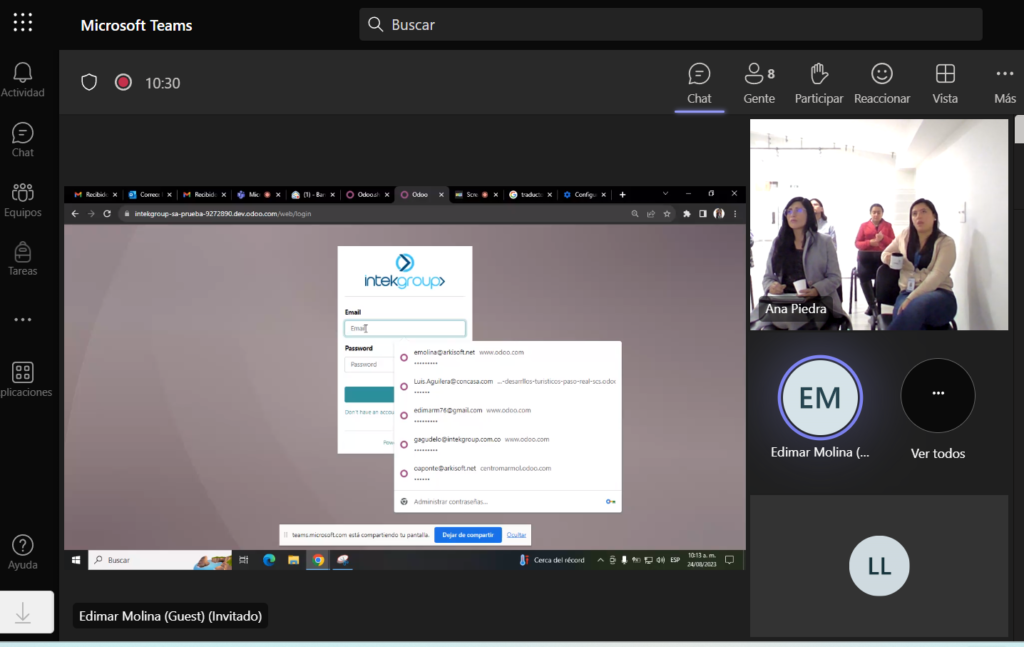Viewport: 1024px width, 647px height.
Task: Open the Windows Start menu
Action: click(x=76, y=560)
